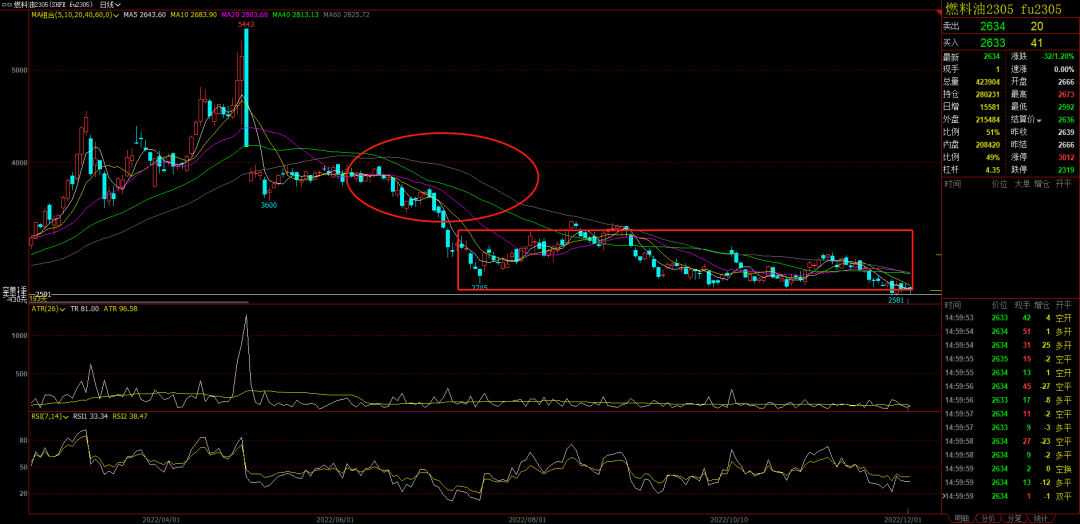The width and height of the screenshot is (1080, 524).
Task: Select the last tick row marked 双平
Action: click(x=1008, y=496)
